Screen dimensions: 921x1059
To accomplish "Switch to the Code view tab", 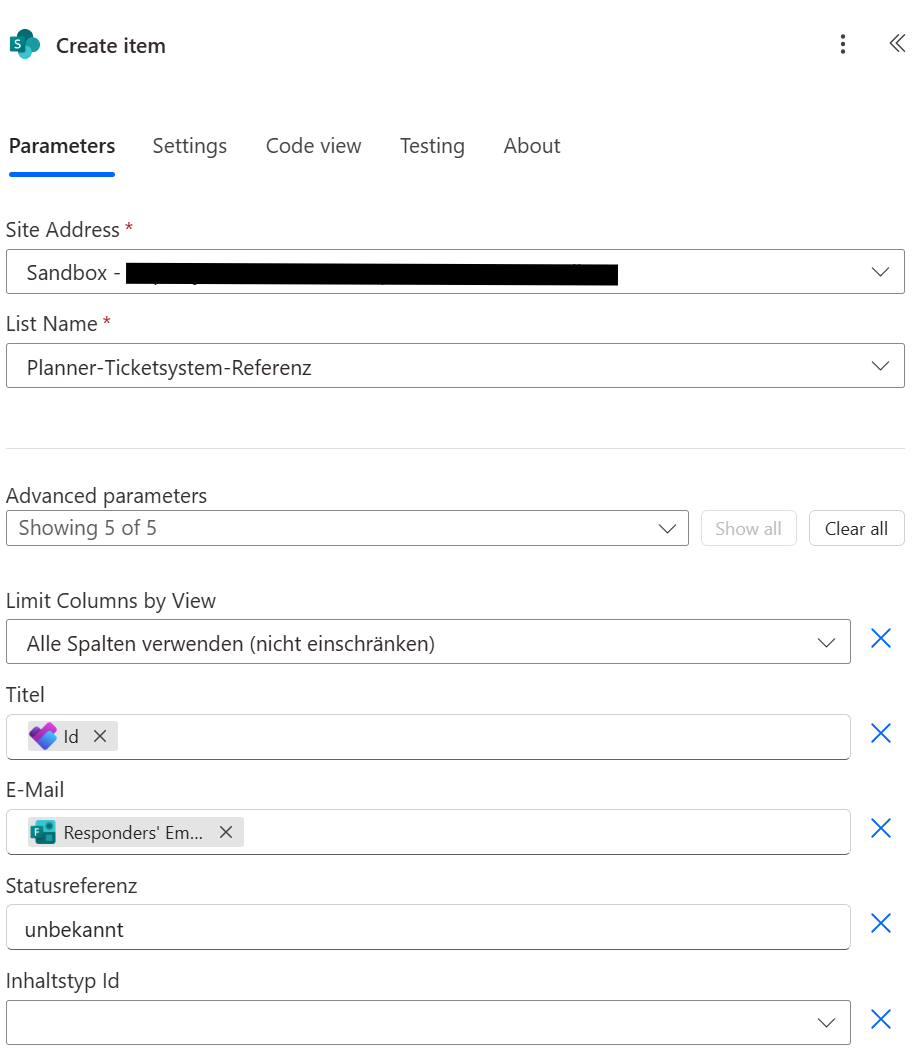I will [x=313, y=146].
